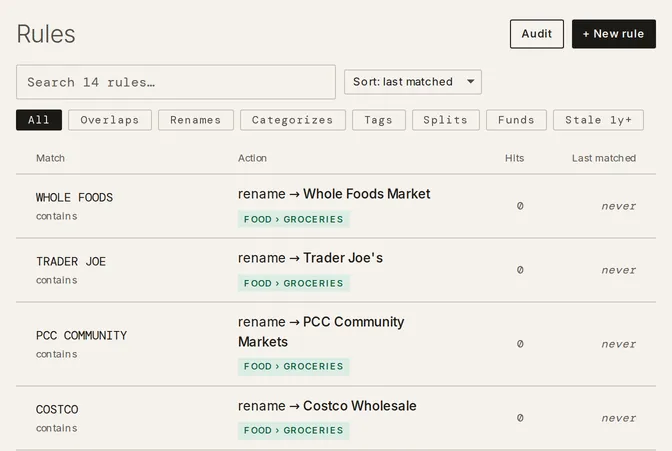Viewport: 672px width, 451px height.
Task: Create a new rule
Action: [613, 34]
